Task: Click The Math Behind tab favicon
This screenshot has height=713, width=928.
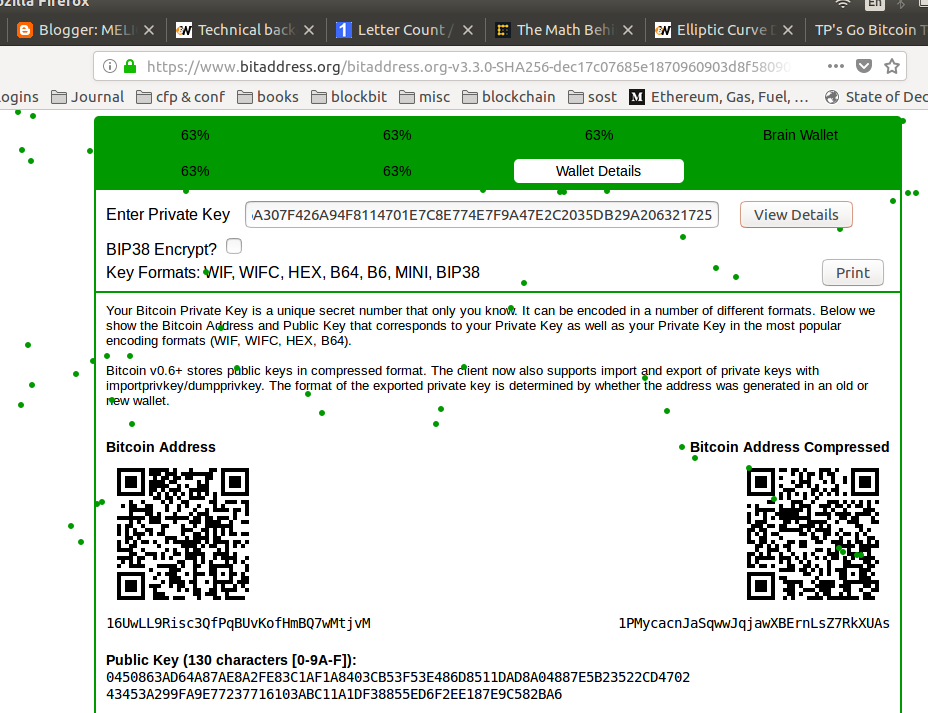Action: pos(503,30)
